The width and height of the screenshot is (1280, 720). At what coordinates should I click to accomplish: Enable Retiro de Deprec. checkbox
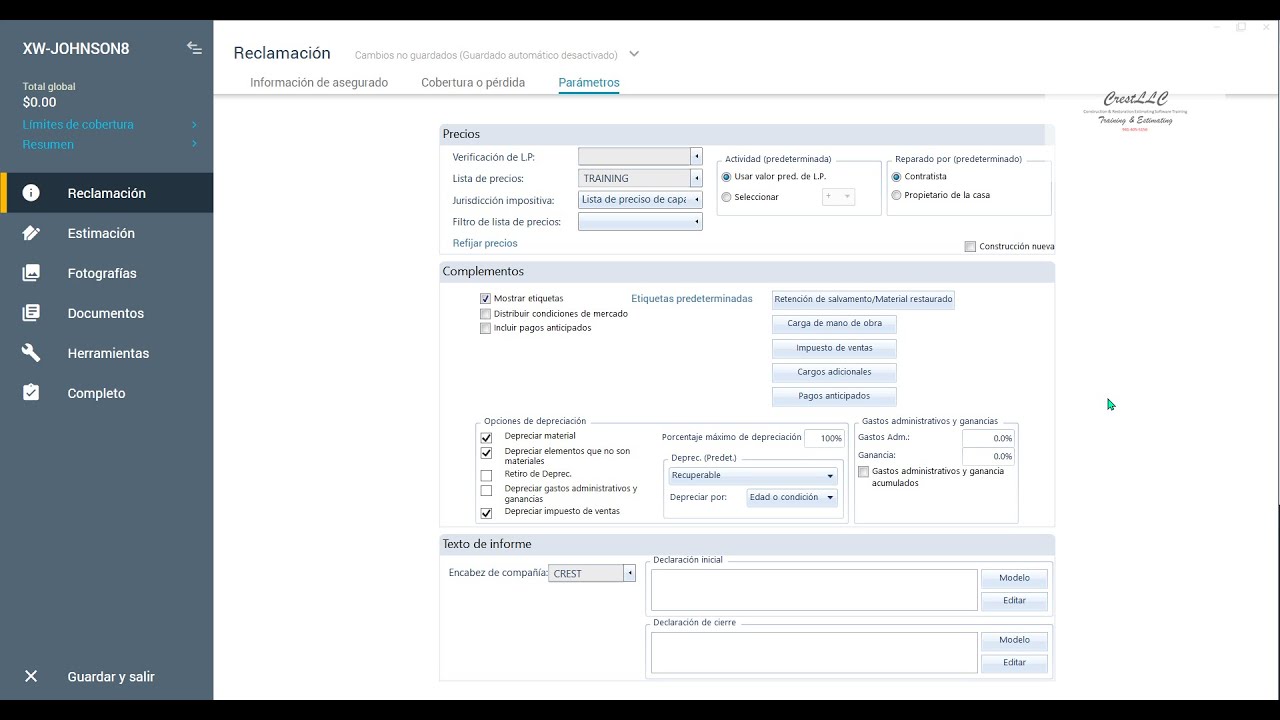[486, 475]
